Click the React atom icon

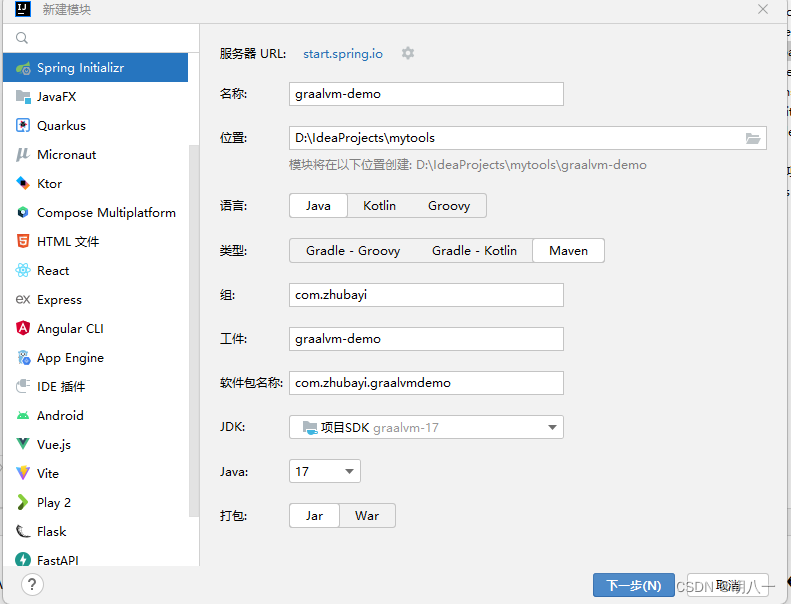[23, 270]
